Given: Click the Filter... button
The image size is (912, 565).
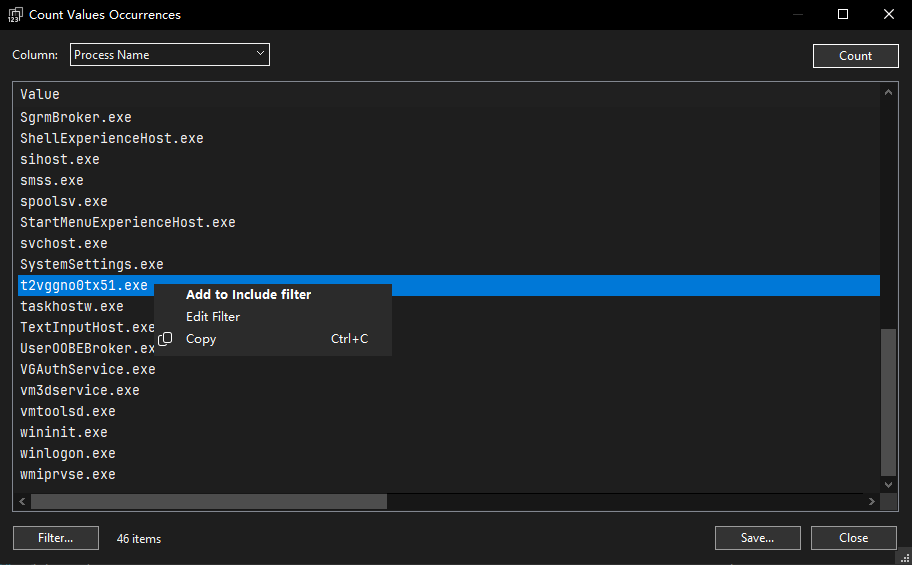Looking at the screenshot, I should [56, 538].
